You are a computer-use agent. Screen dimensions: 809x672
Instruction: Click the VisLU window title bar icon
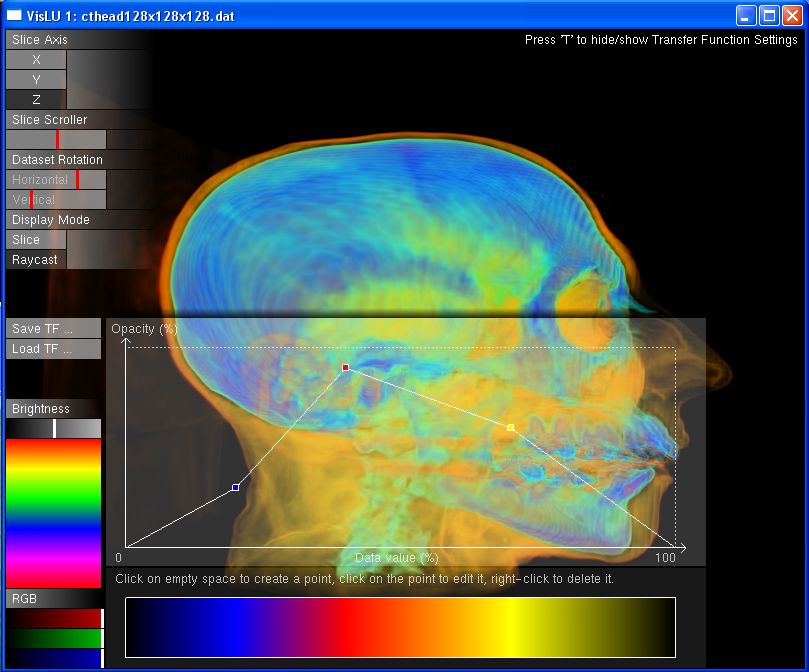[x=14, y=16]
